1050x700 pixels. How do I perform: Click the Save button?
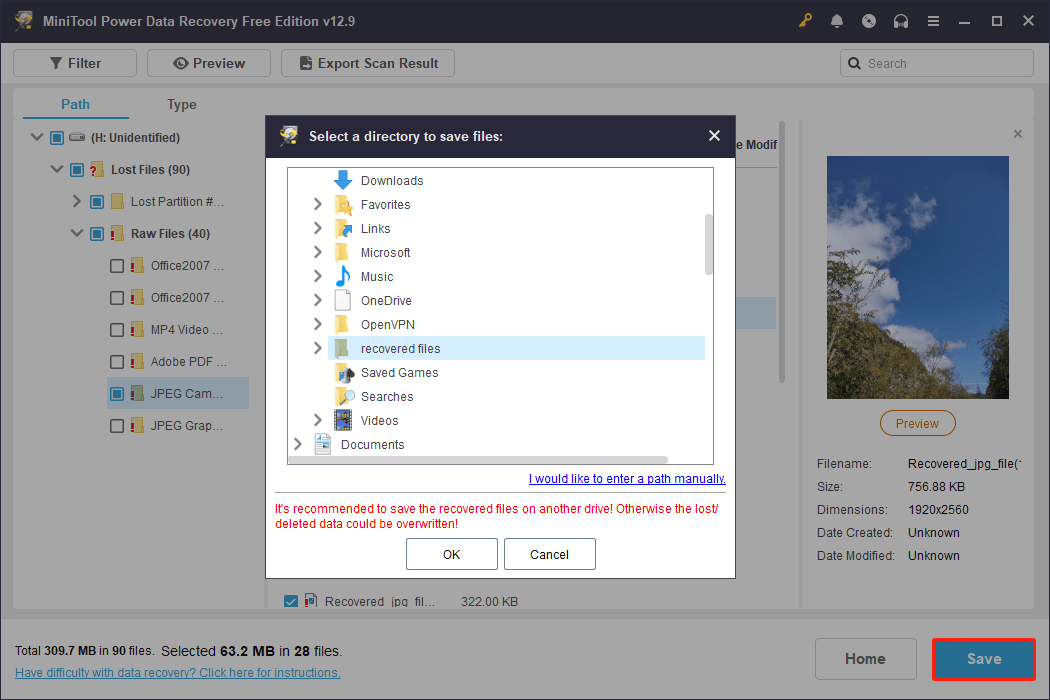pos(984,659)
